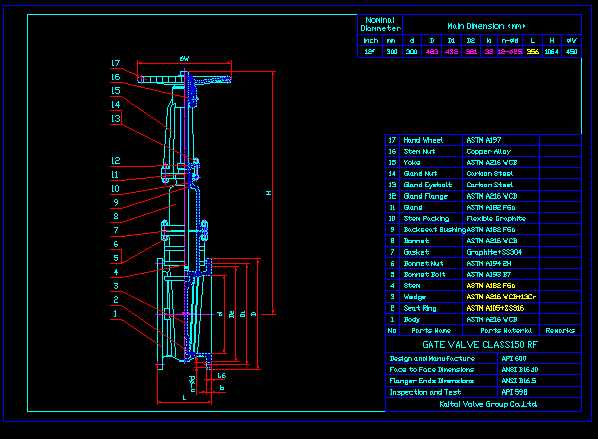598x439 pixels.
Task: Select the Face to Face Dimensions label
Action: pos(431,370)
